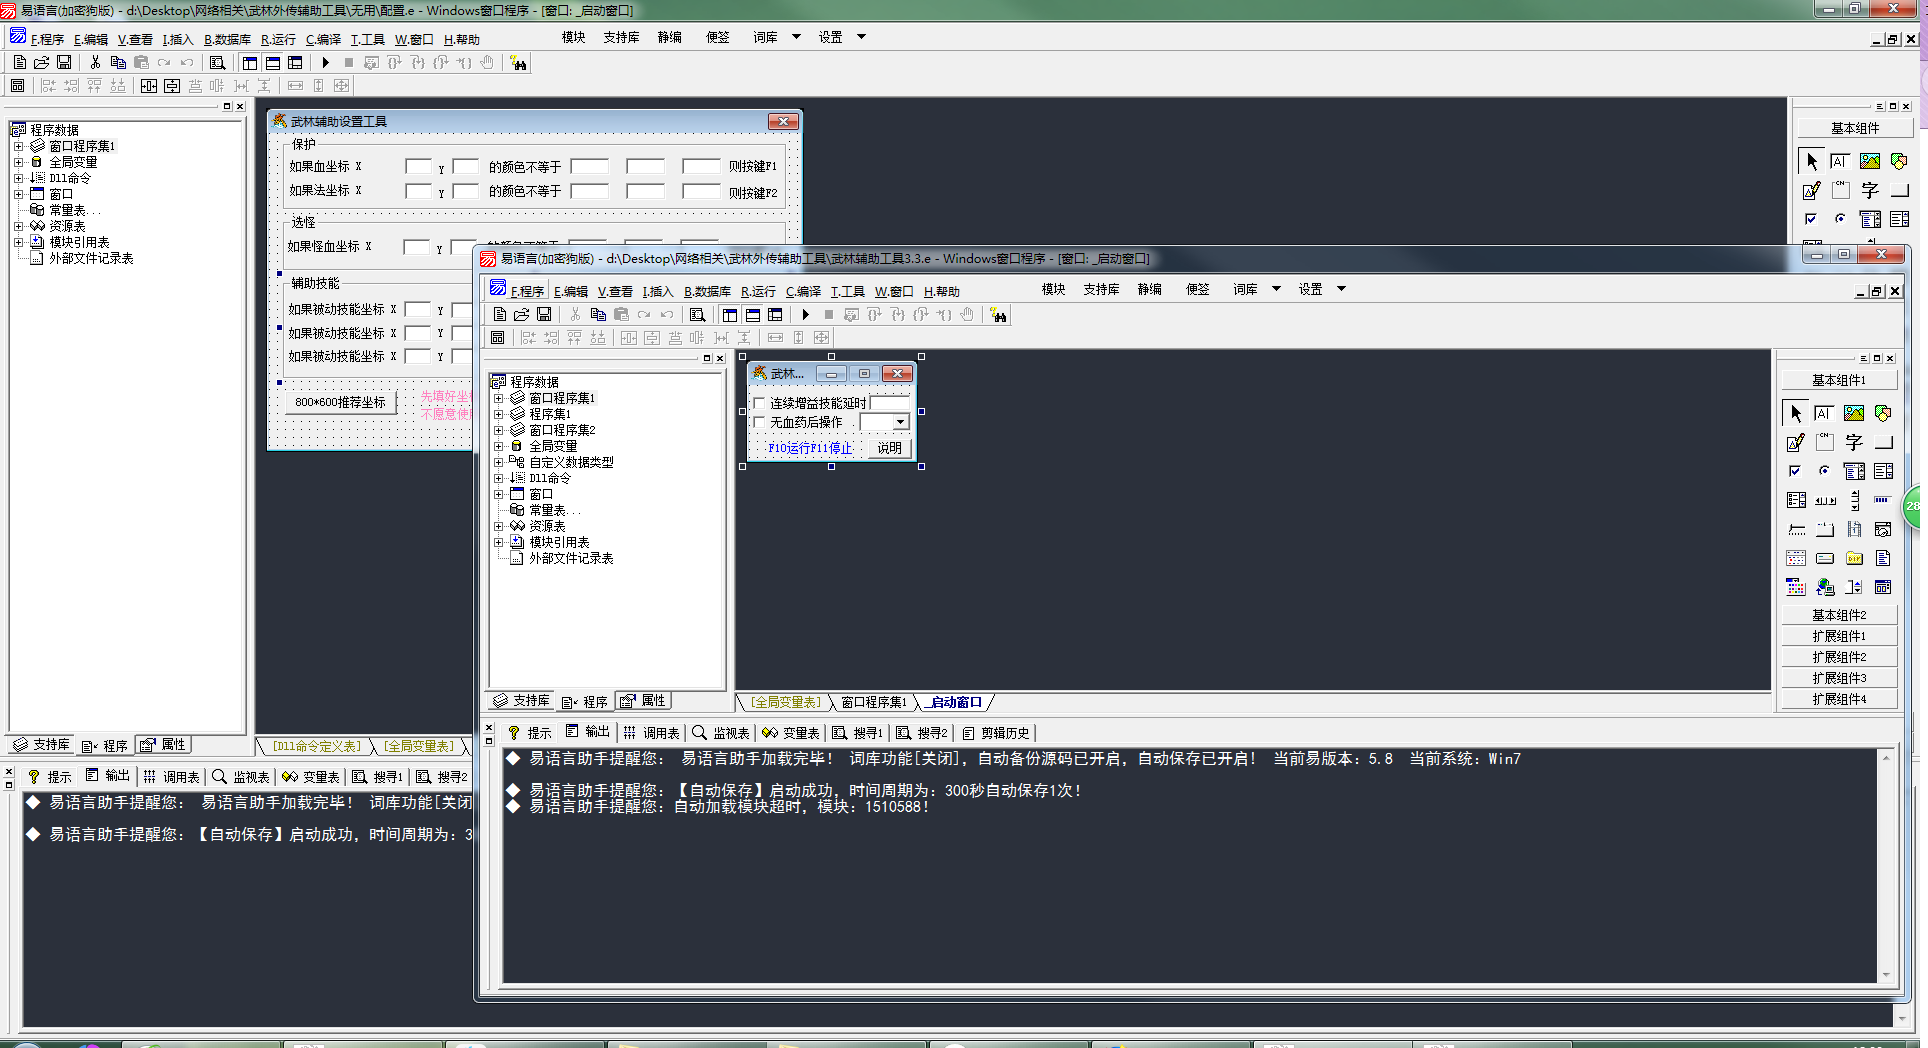Image resolution: width=1928 pixels, height=1048 pixels.
Task: Click the 说明 button on the form
Action: pyautogui.click(x=889, y=448)
